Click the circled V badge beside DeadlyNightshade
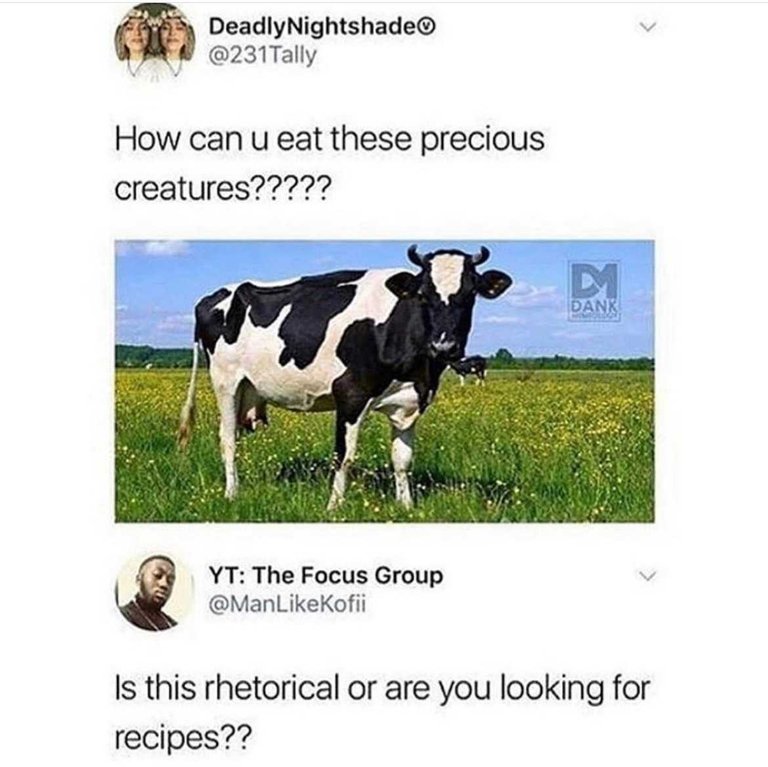 point(429,26)
